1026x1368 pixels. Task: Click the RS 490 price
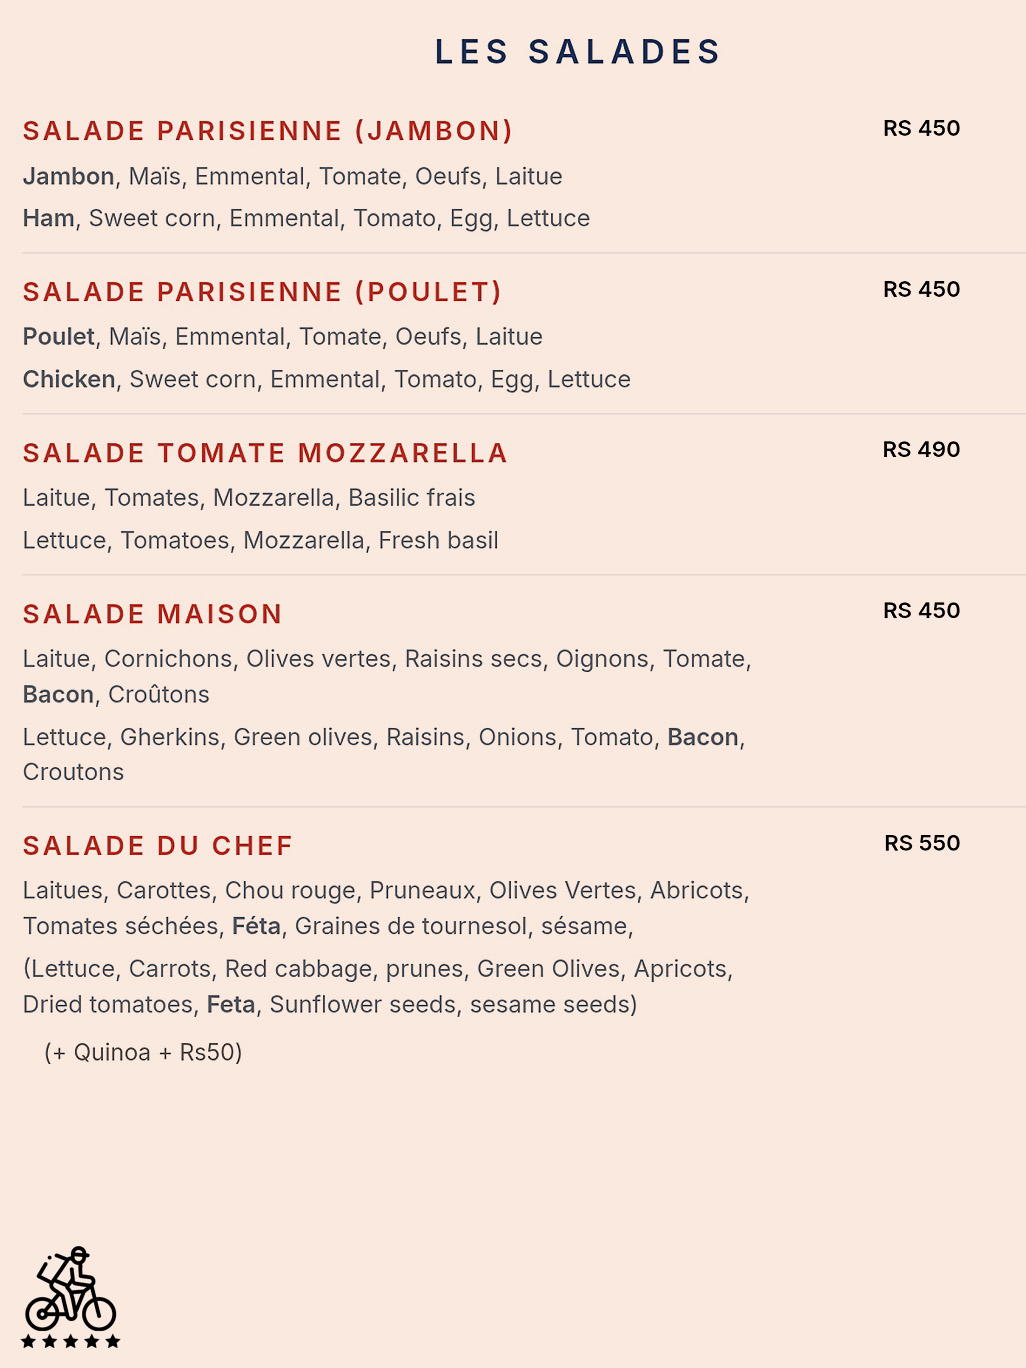tap(921, 450)
